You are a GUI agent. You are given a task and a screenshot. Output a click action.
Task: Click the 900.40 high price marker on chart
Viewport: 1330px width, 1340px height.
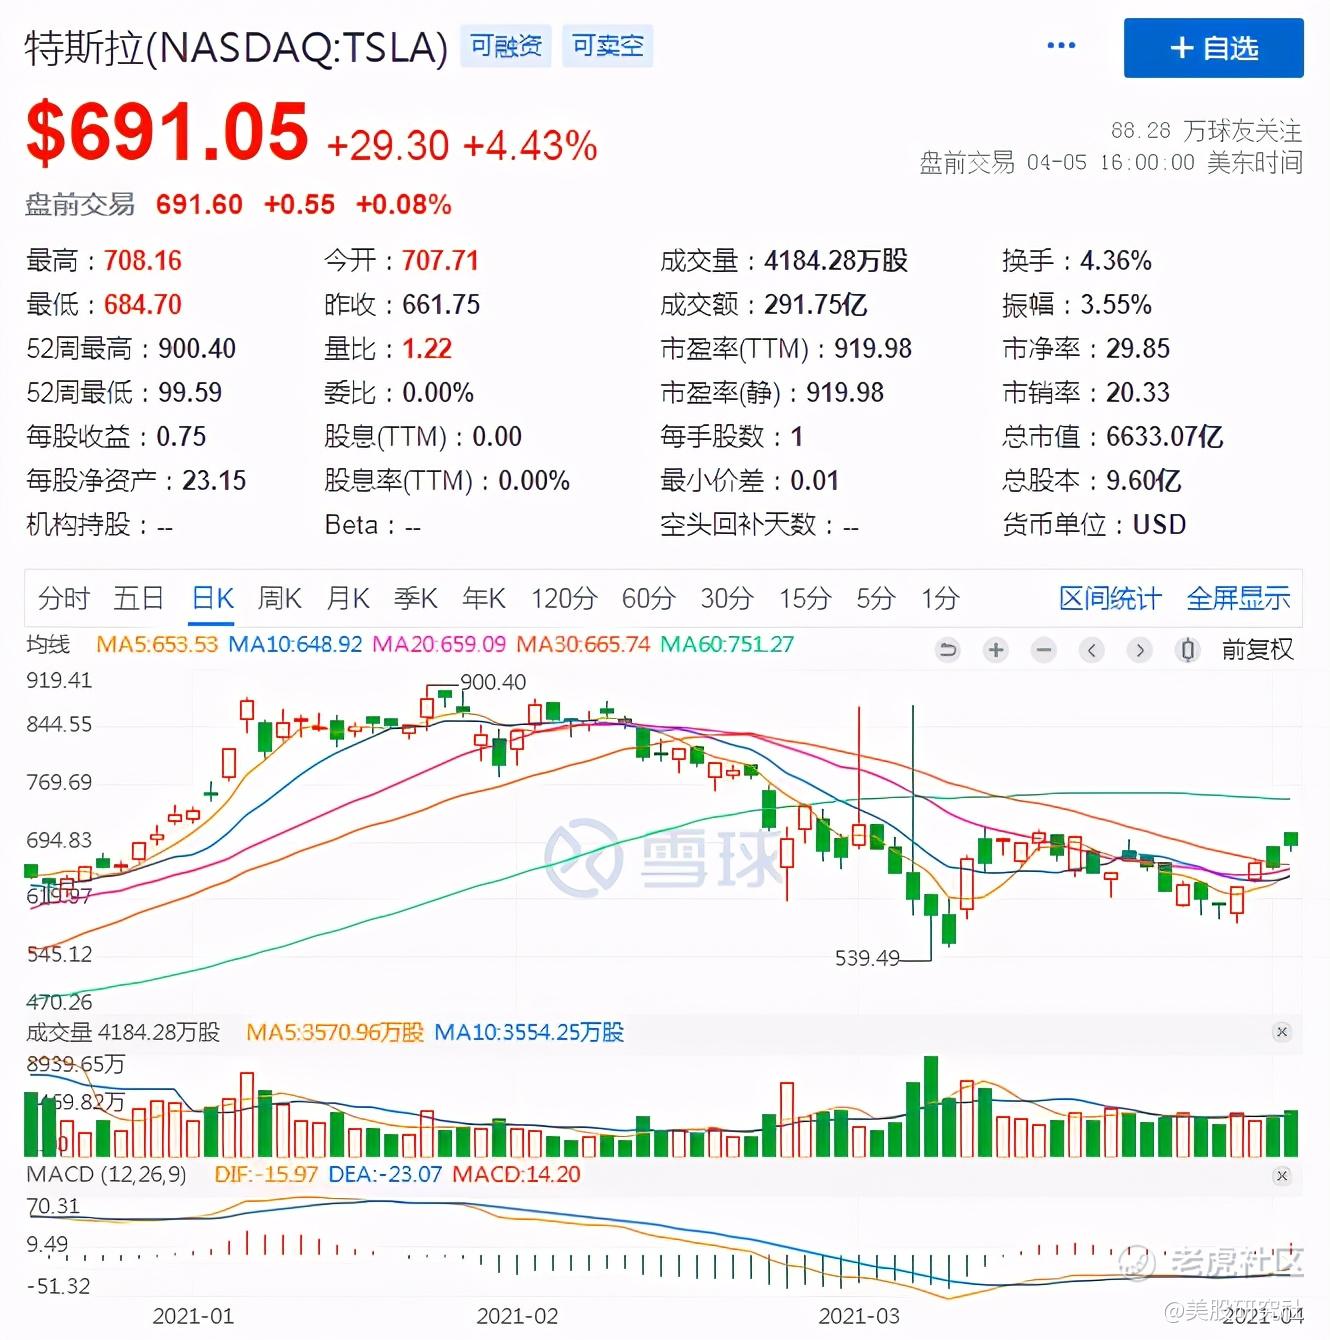tap(493, 682)
